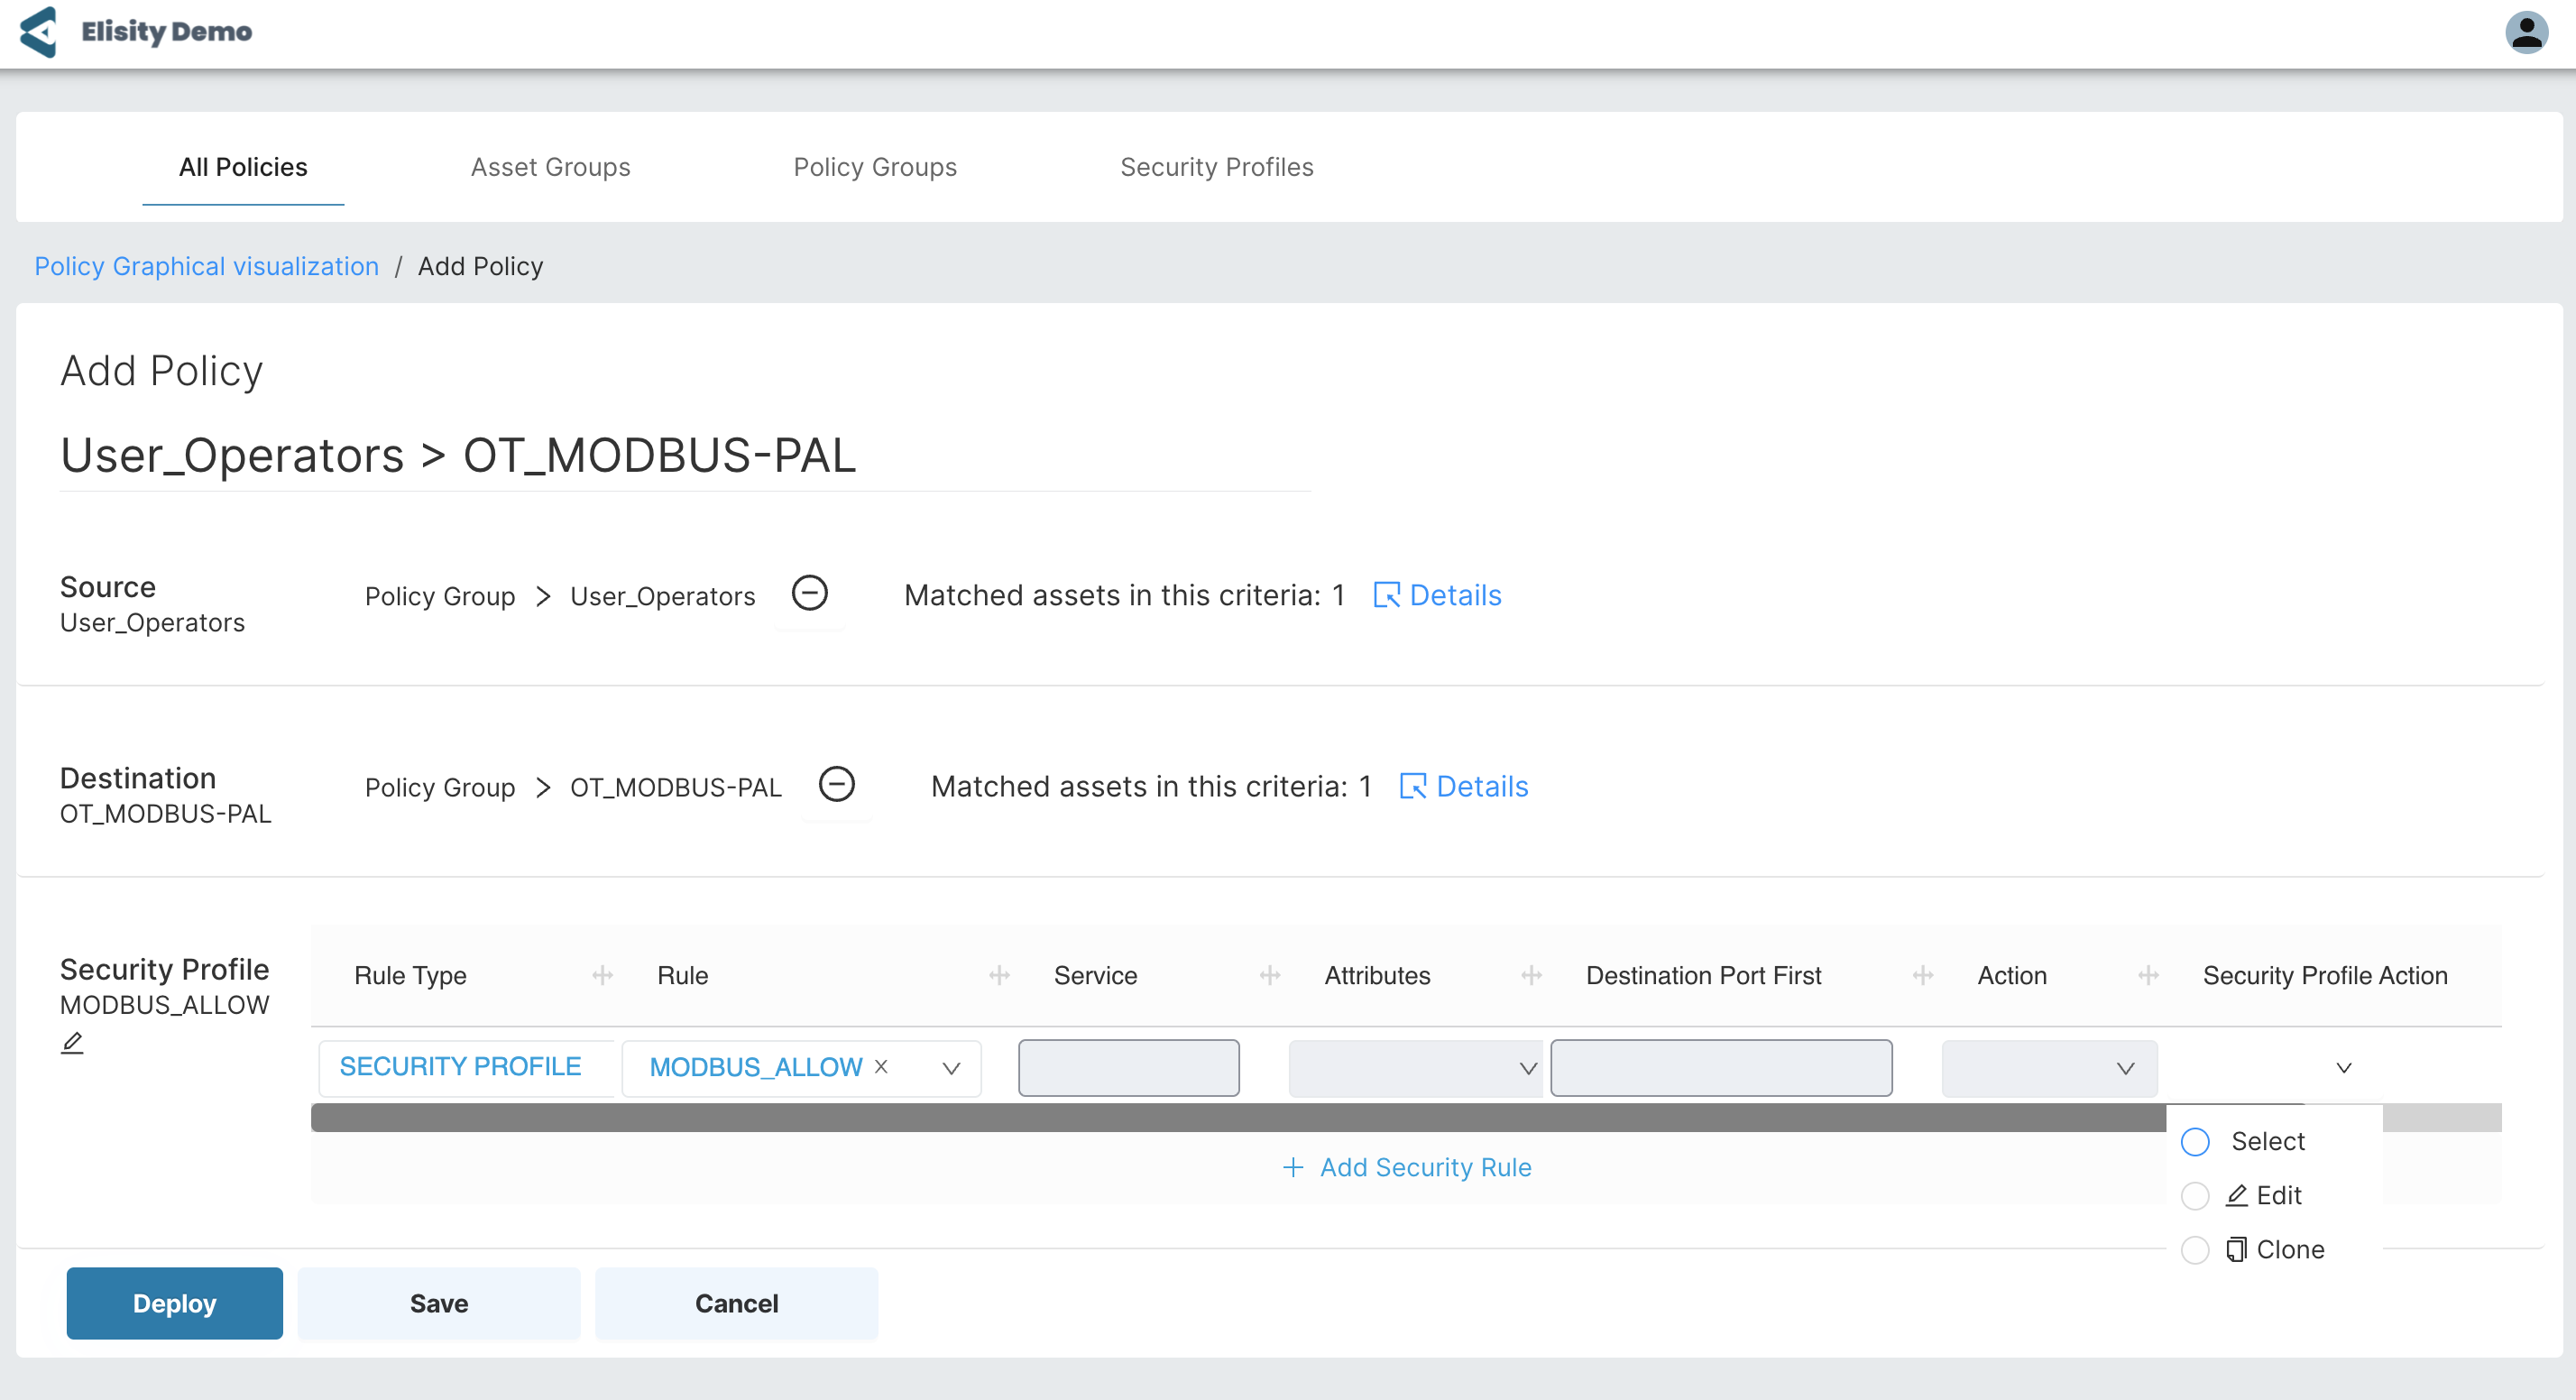Edit the MODBUS_ALLOW security profile pencil
This screenshot has width=2576, height=1400.
click(72, 1042)
